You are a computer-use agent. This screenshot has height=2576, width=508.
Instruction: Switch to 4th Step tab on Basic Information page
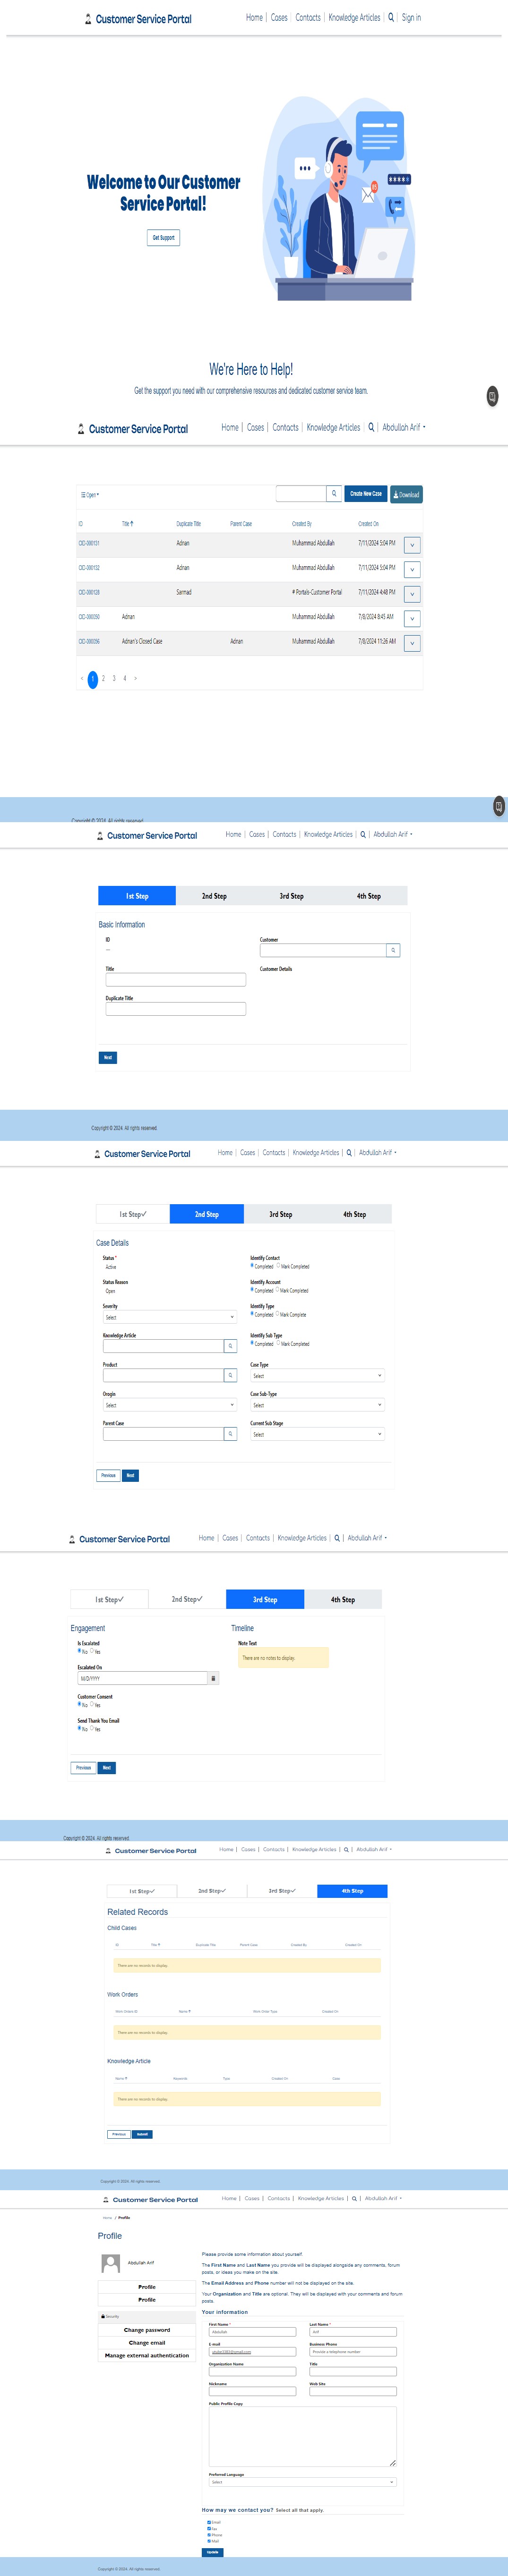tap(369, 896)
